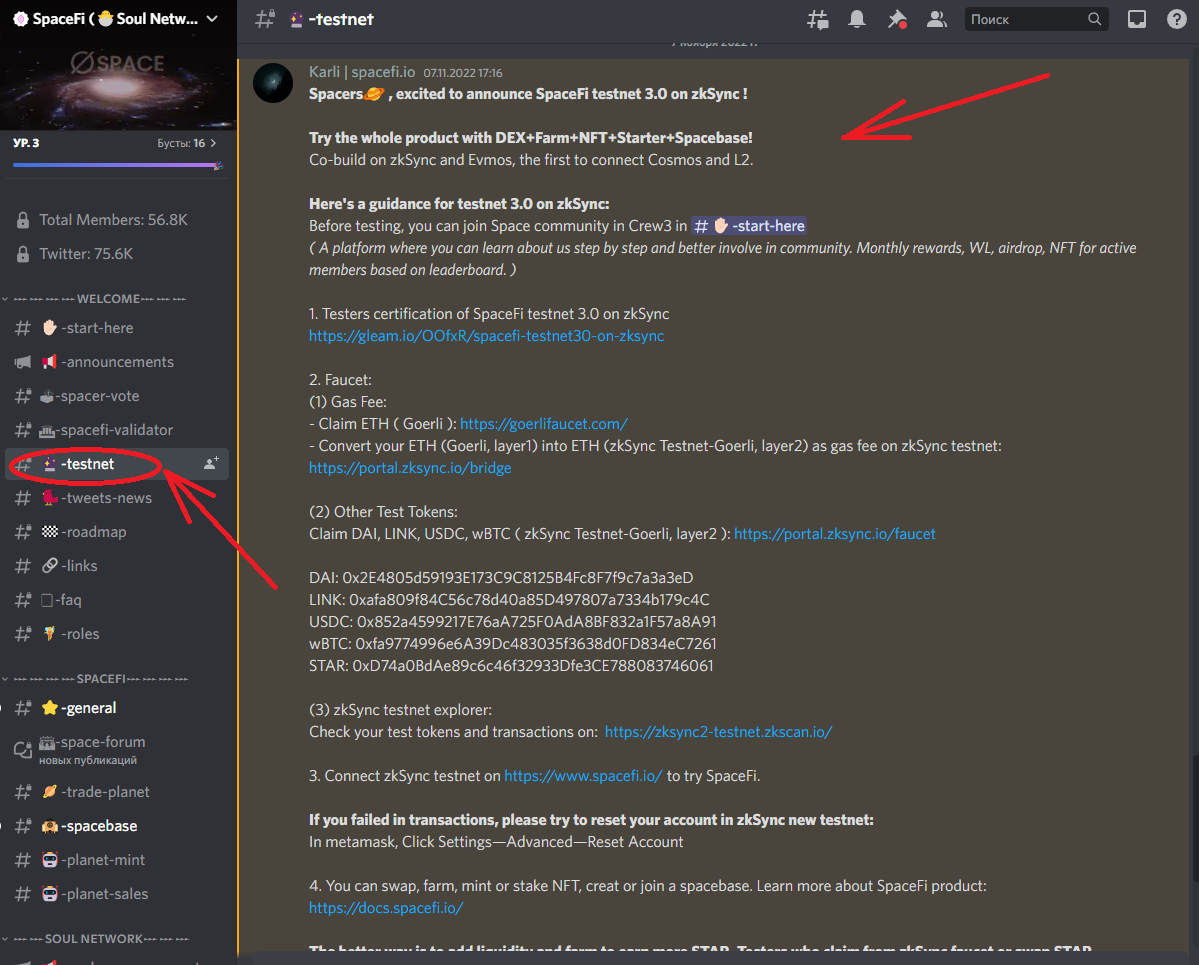1199x965 pixels.
Task: Open the -announcements channel
Action: point(117,362)
